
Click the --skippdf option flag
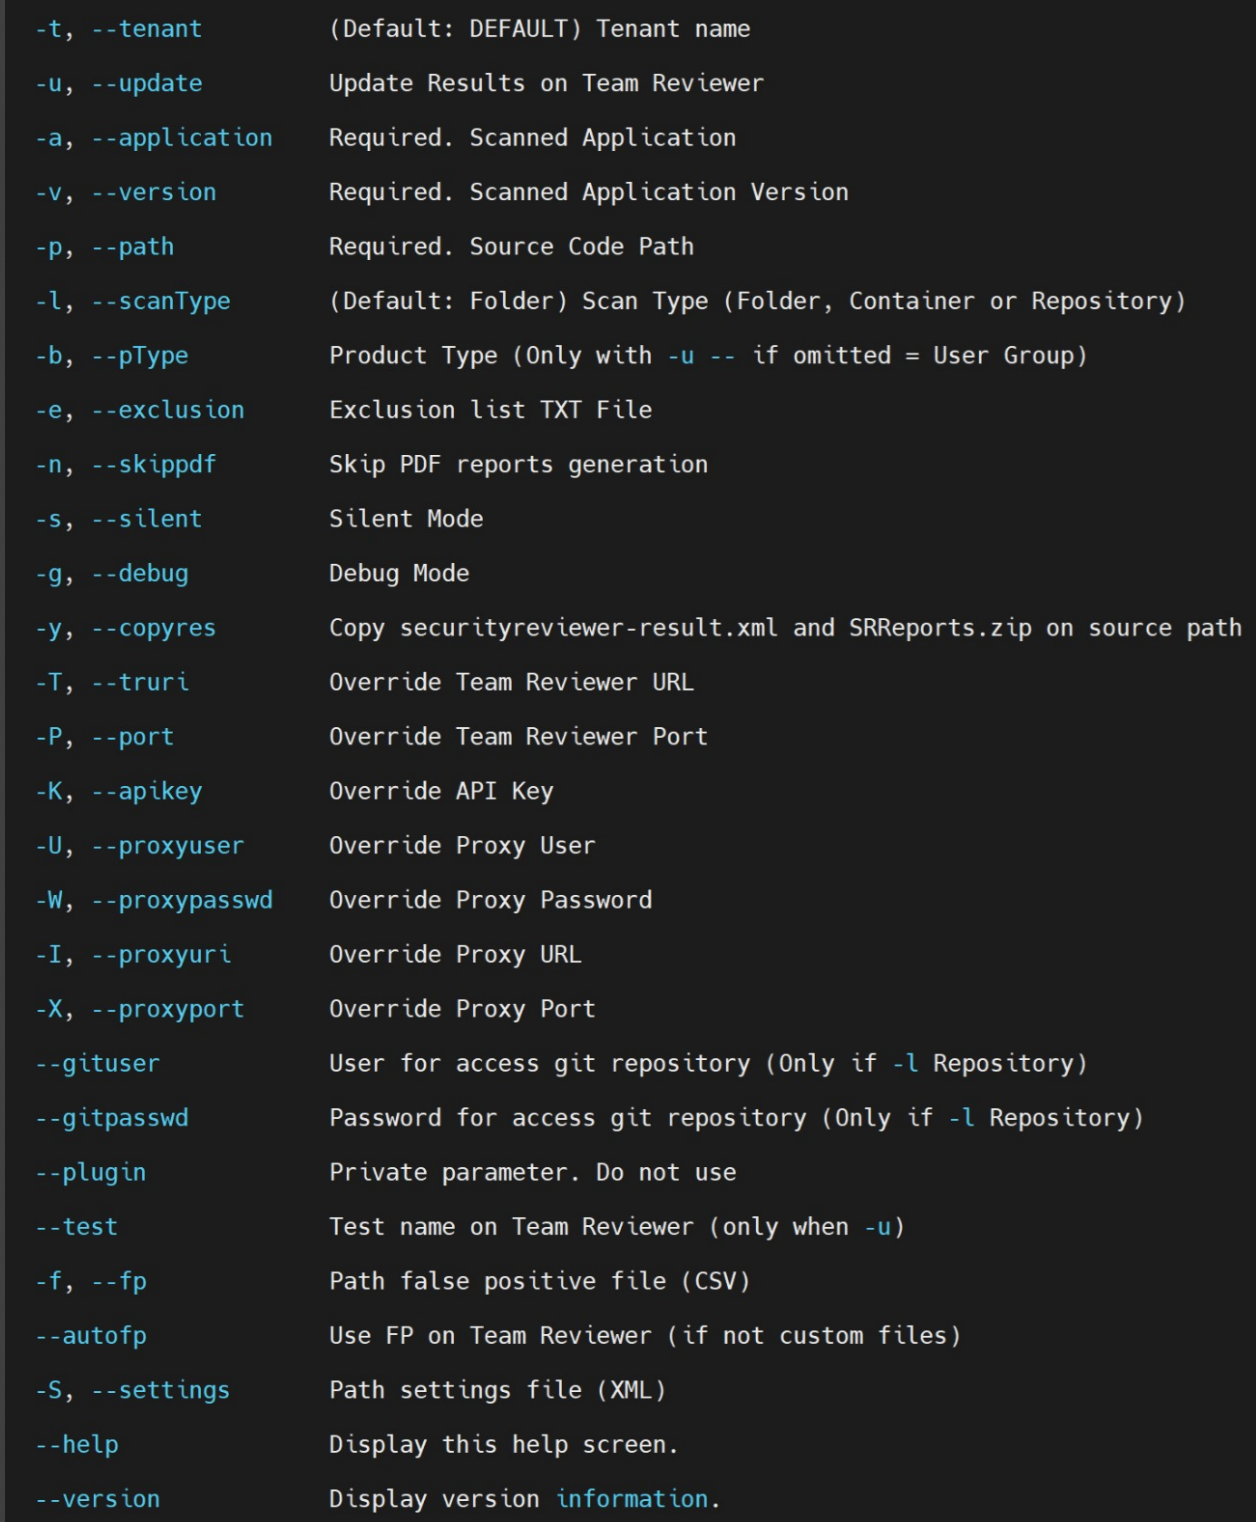[x=153, y=465]
